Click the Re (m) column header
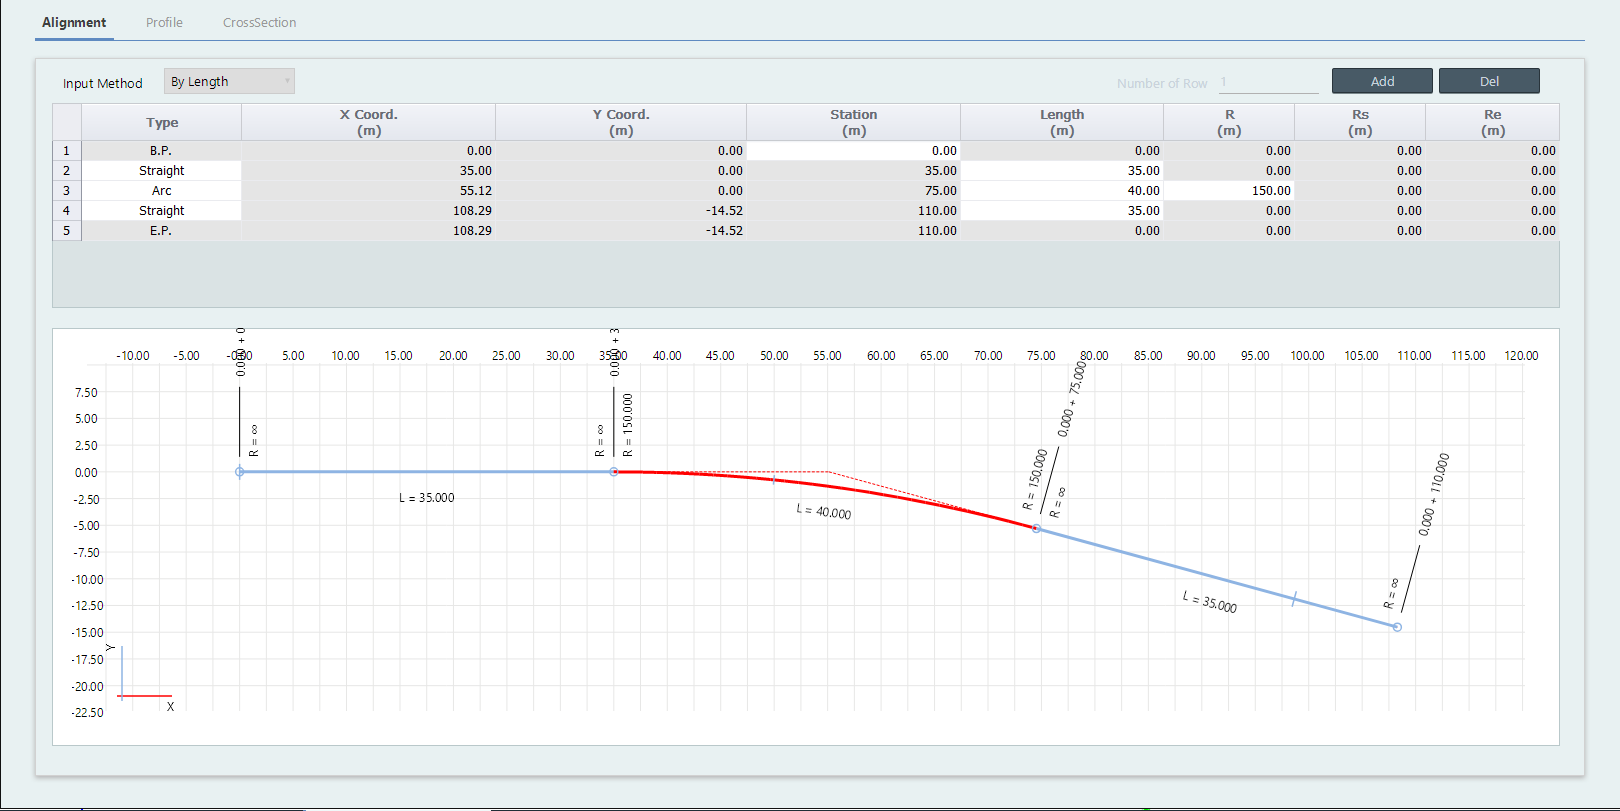Viewport: 1620px width, 811px height. pyautogui.click(x=1492, y=122)
